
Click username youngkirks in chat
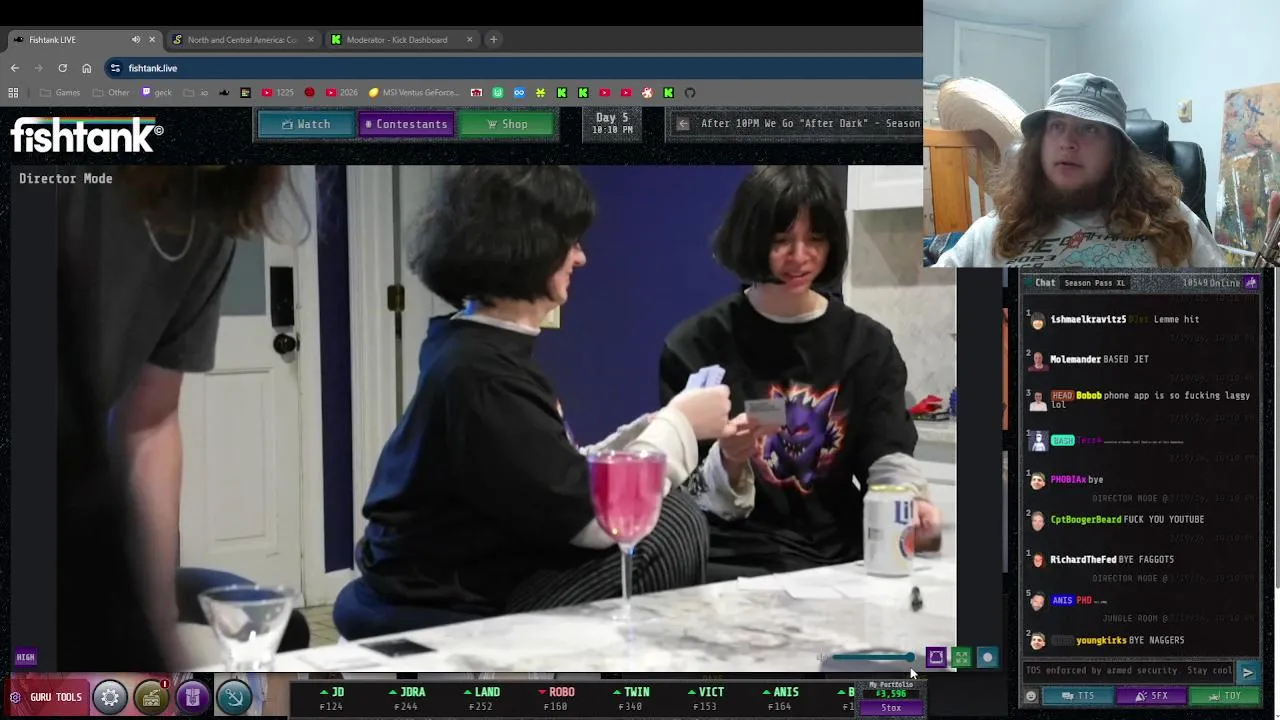click(x=1101, y=640)
